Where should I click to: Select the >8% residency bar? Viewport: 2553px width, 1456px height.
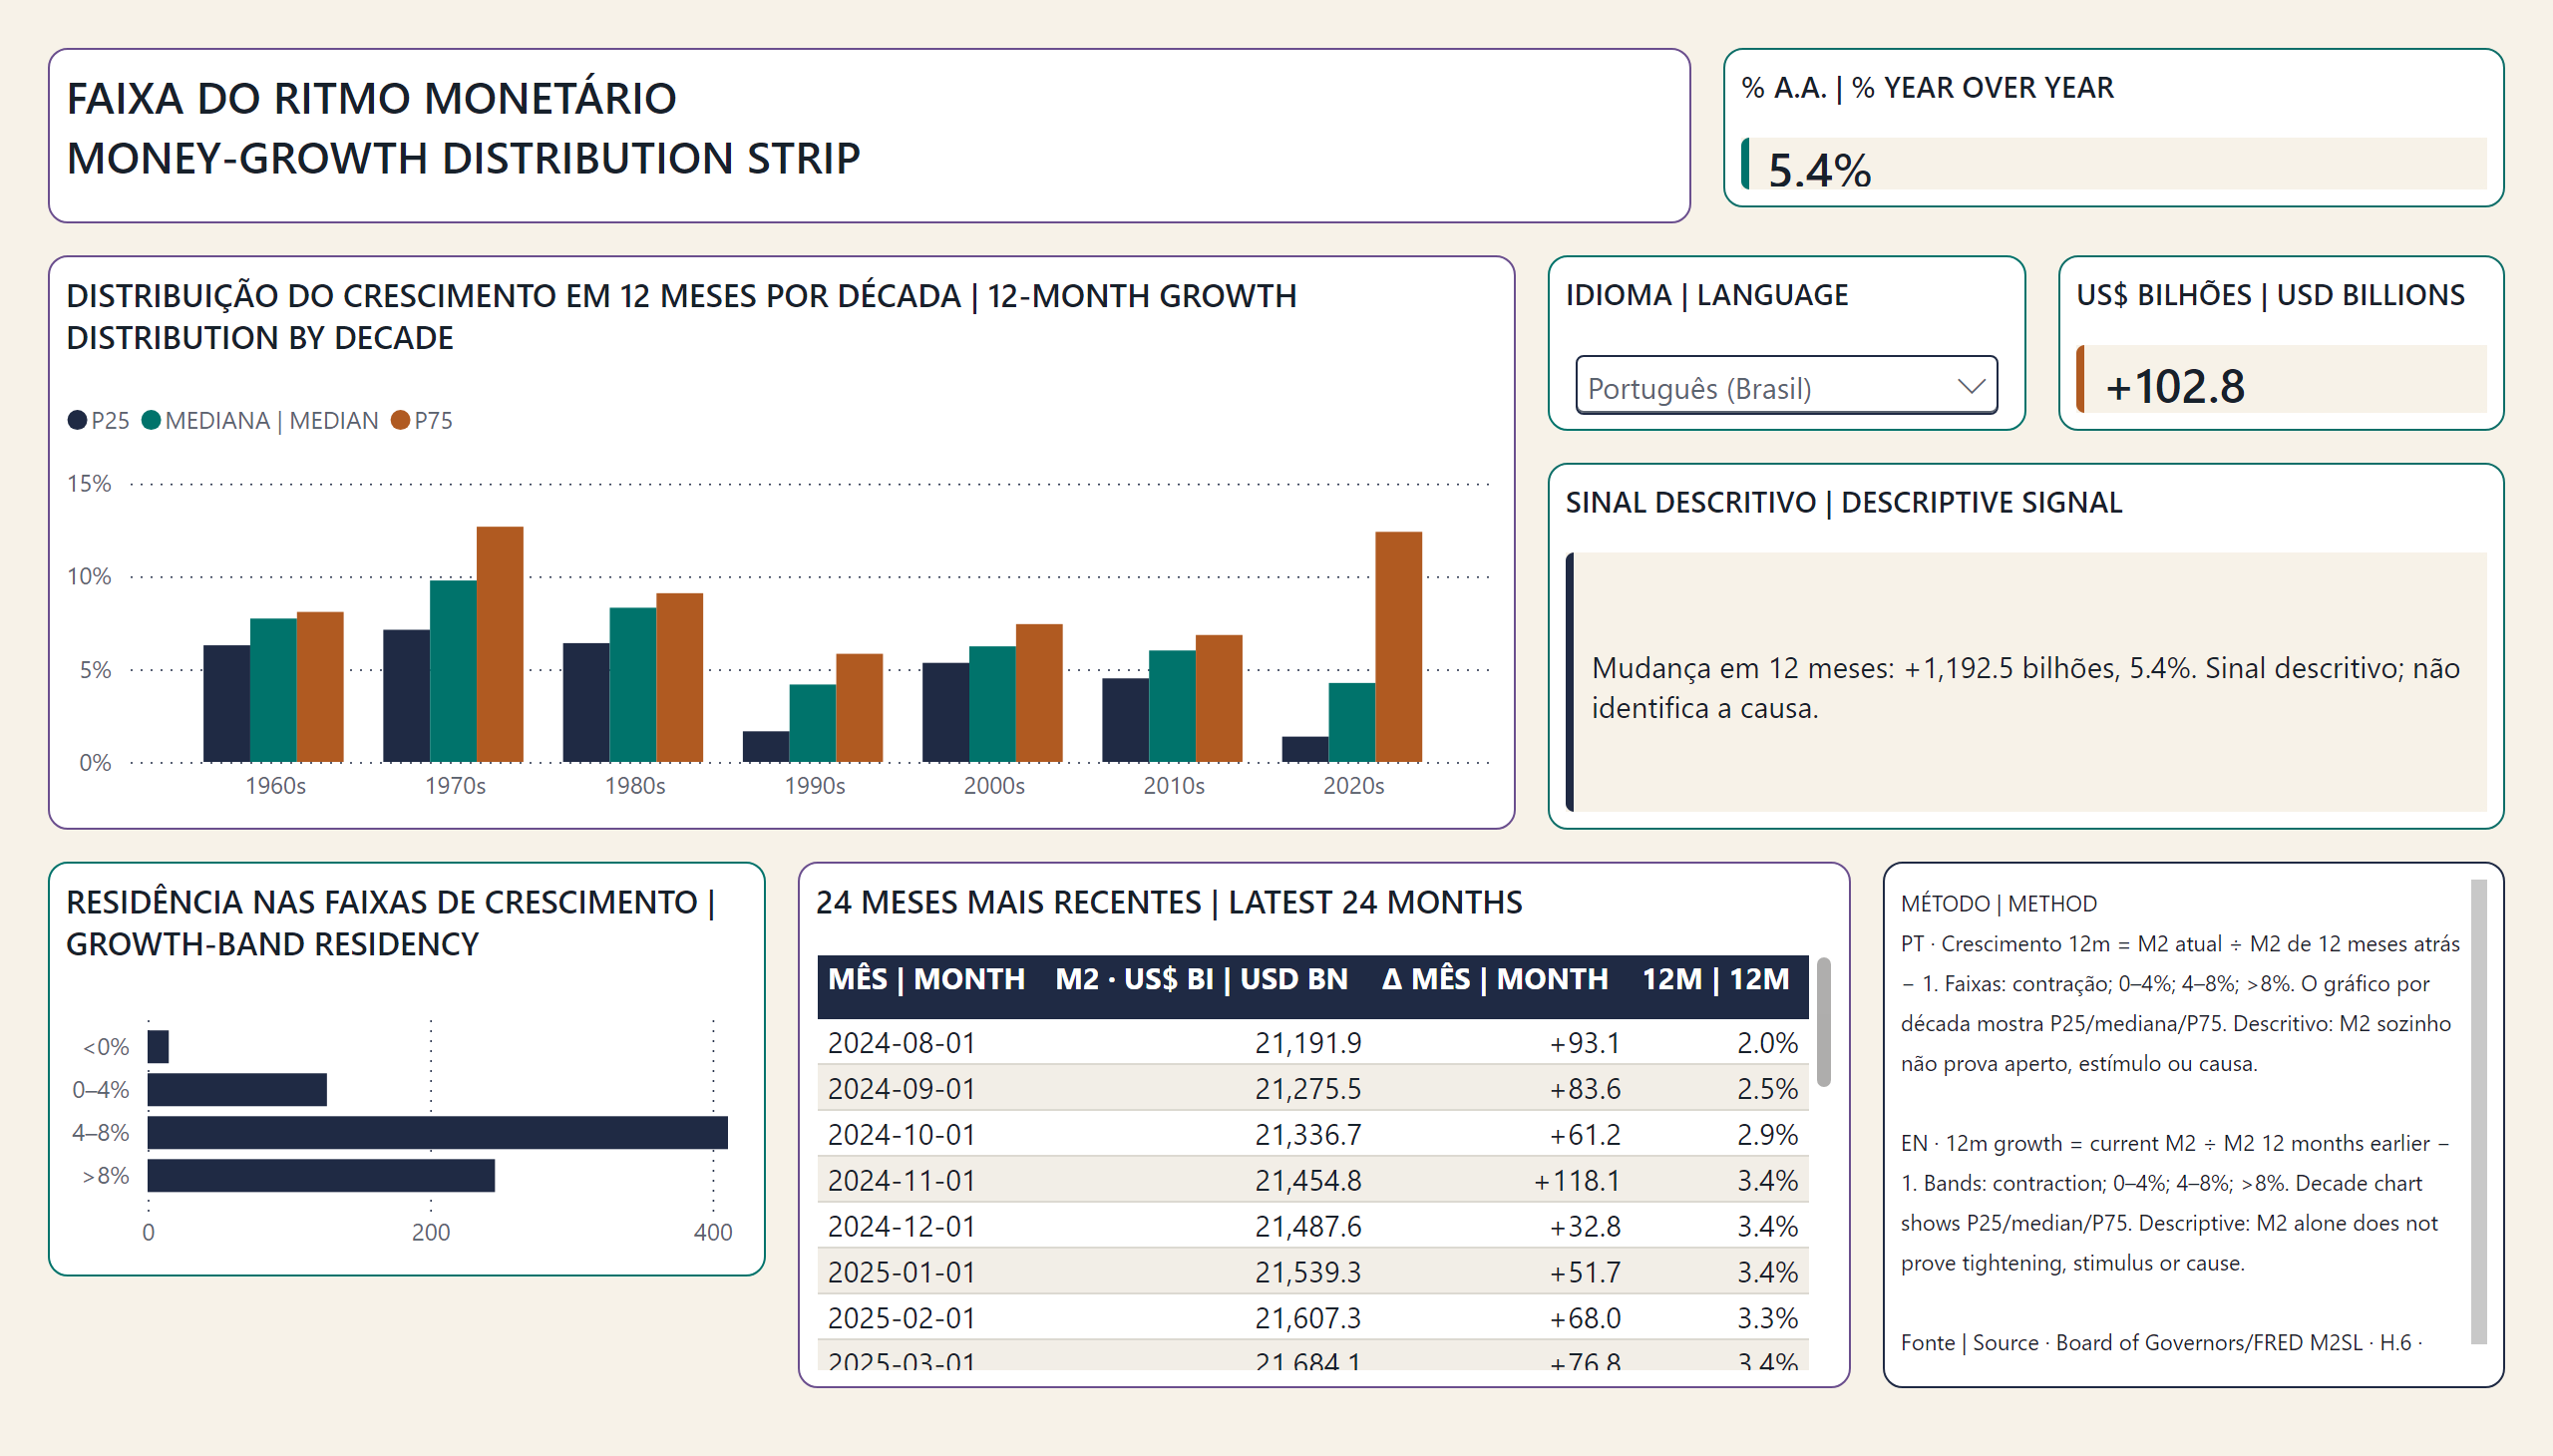tap(321, 1176)
